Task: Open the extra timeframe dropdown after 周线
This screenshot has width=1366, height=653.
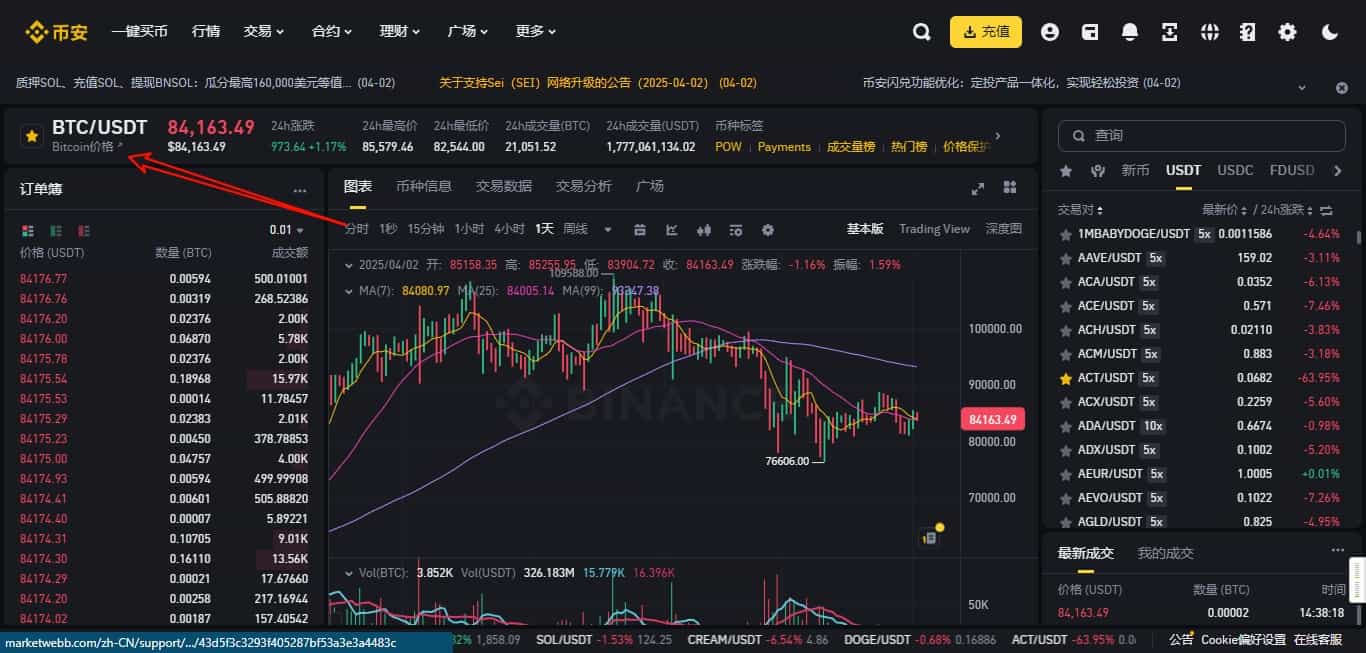Action: tap(608, 229)
